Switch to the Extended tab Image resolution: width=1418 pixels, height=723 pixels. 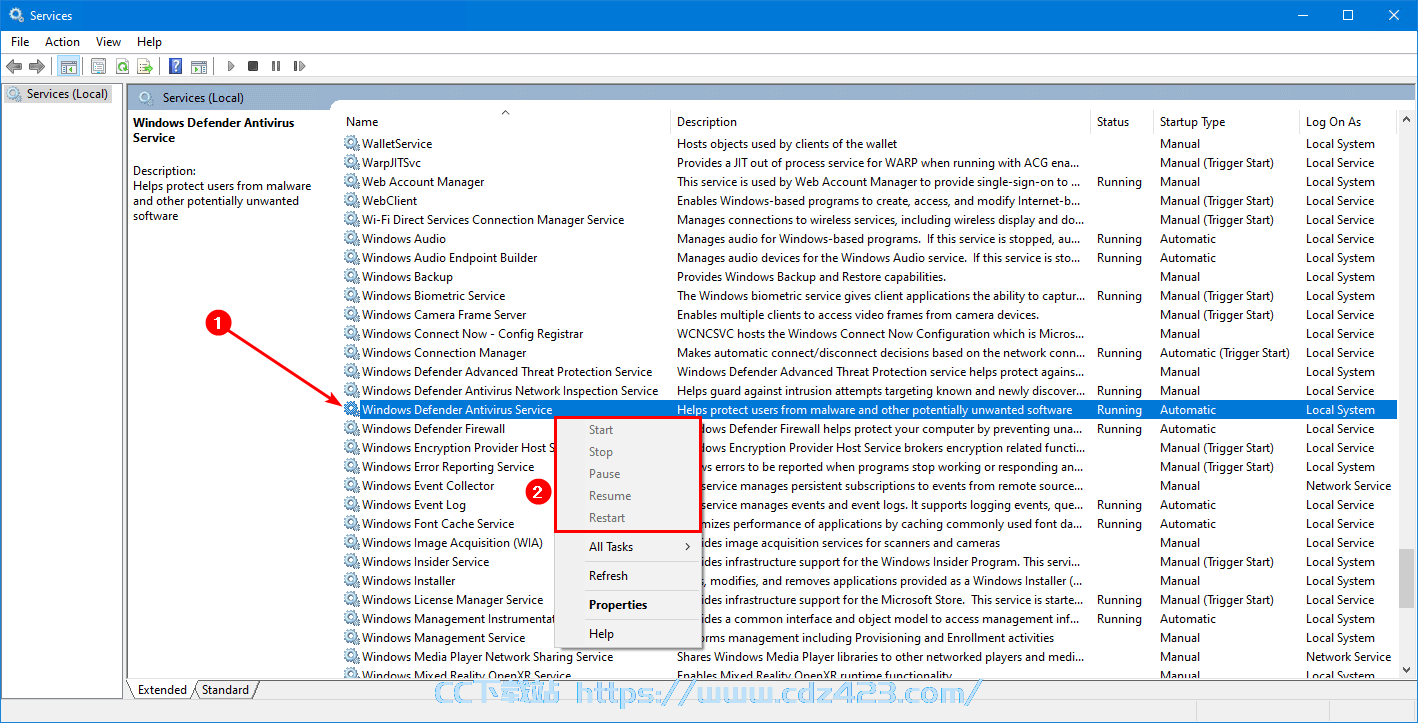(162, 690)
